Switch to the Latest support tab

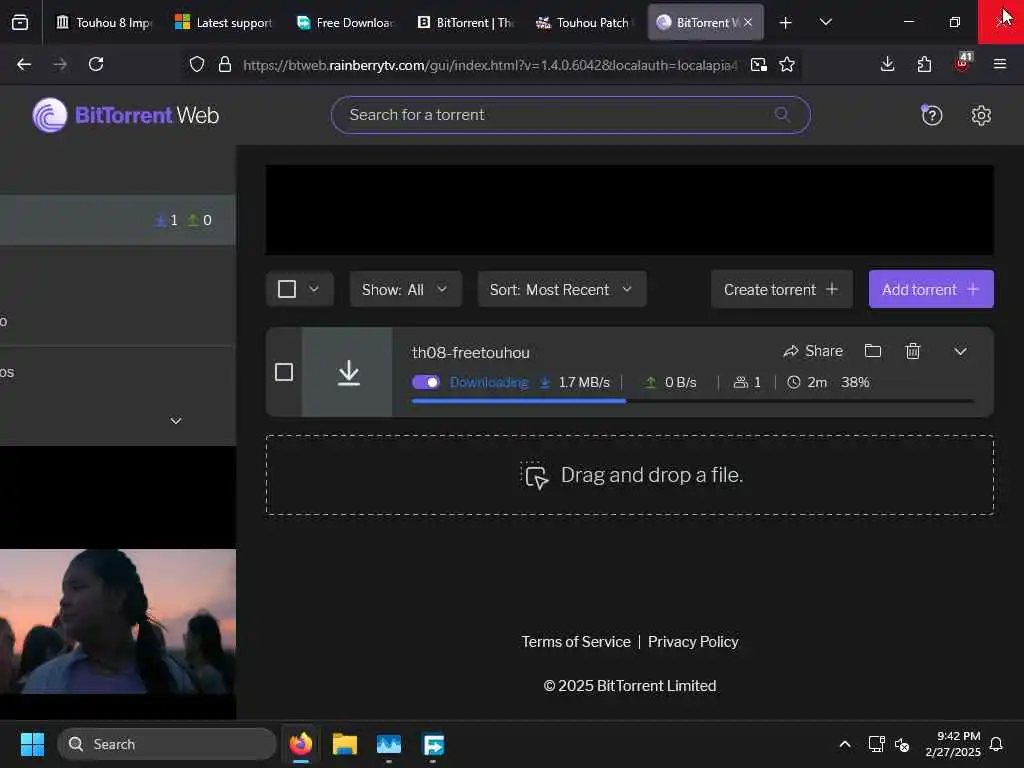pyautogui.click(x=223, y=23)
